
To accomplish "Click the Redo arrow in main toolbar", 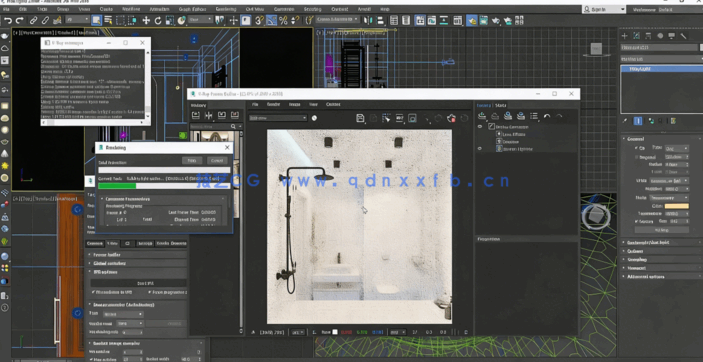I will point(20,20).
